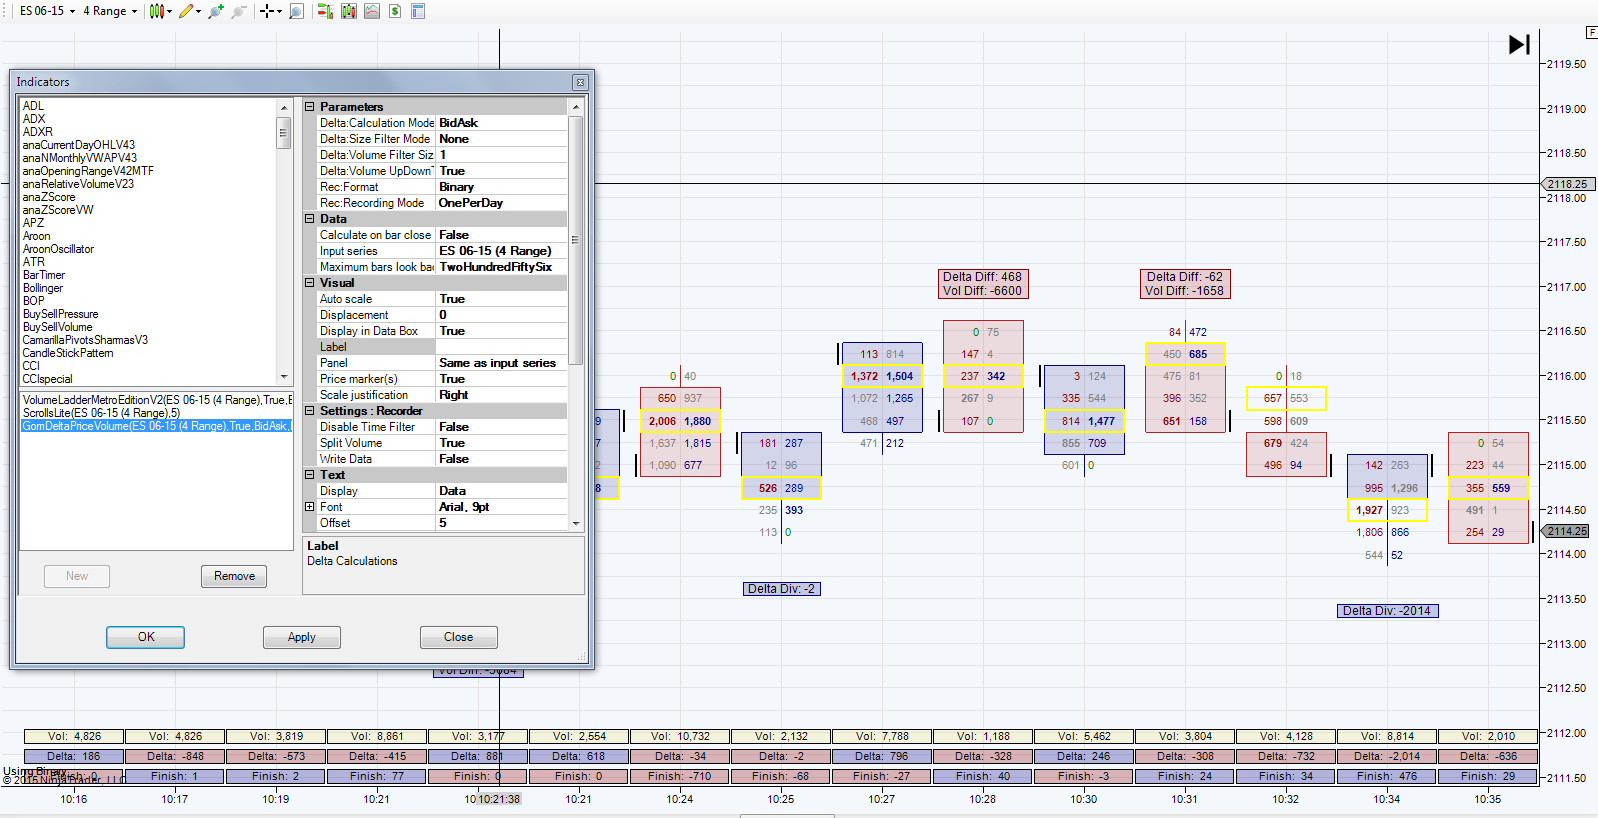This screenshot has height=818, width=1598.
Task: Change Scale justification Right value
Action: tap(502, 395)
